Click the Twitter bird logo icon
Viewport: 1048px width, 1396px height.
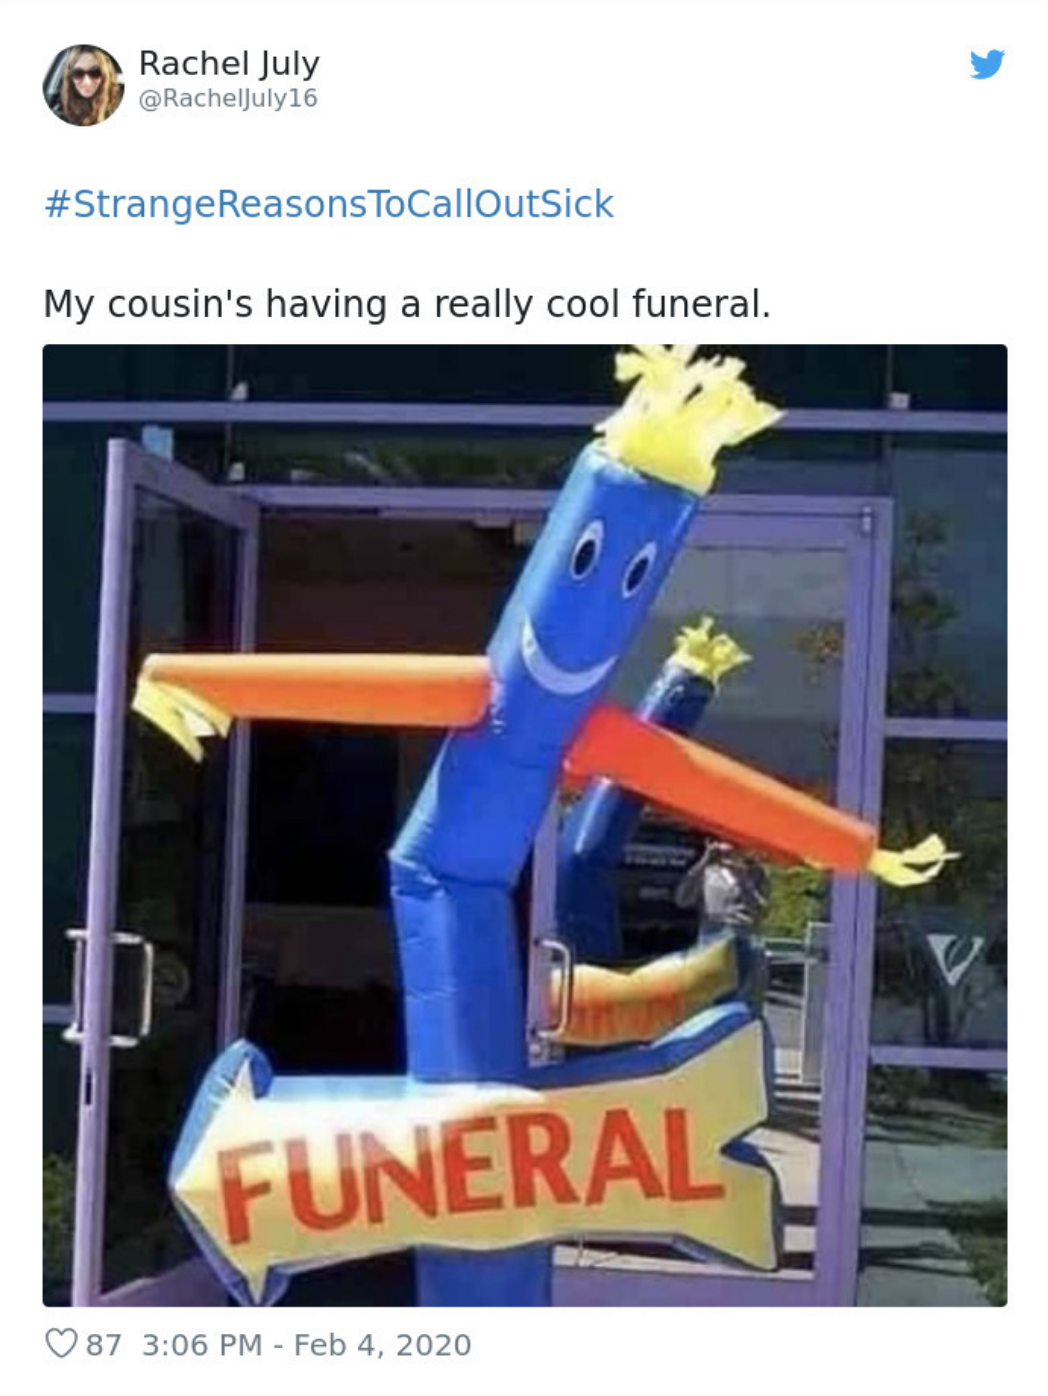tap(987, 64)
